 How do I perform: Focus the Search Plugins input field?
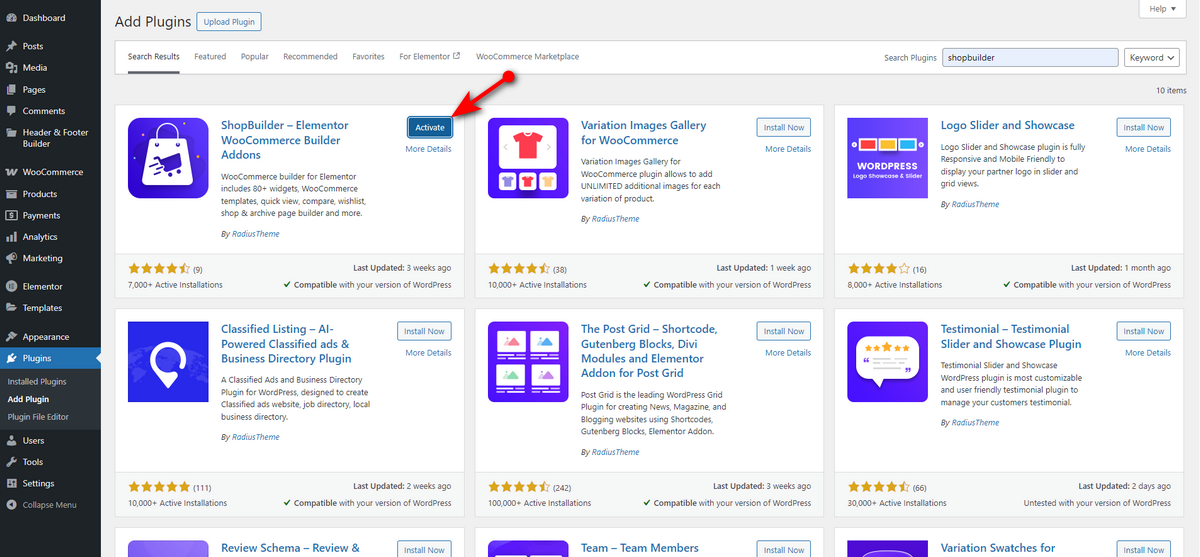tap(1030, 57)
